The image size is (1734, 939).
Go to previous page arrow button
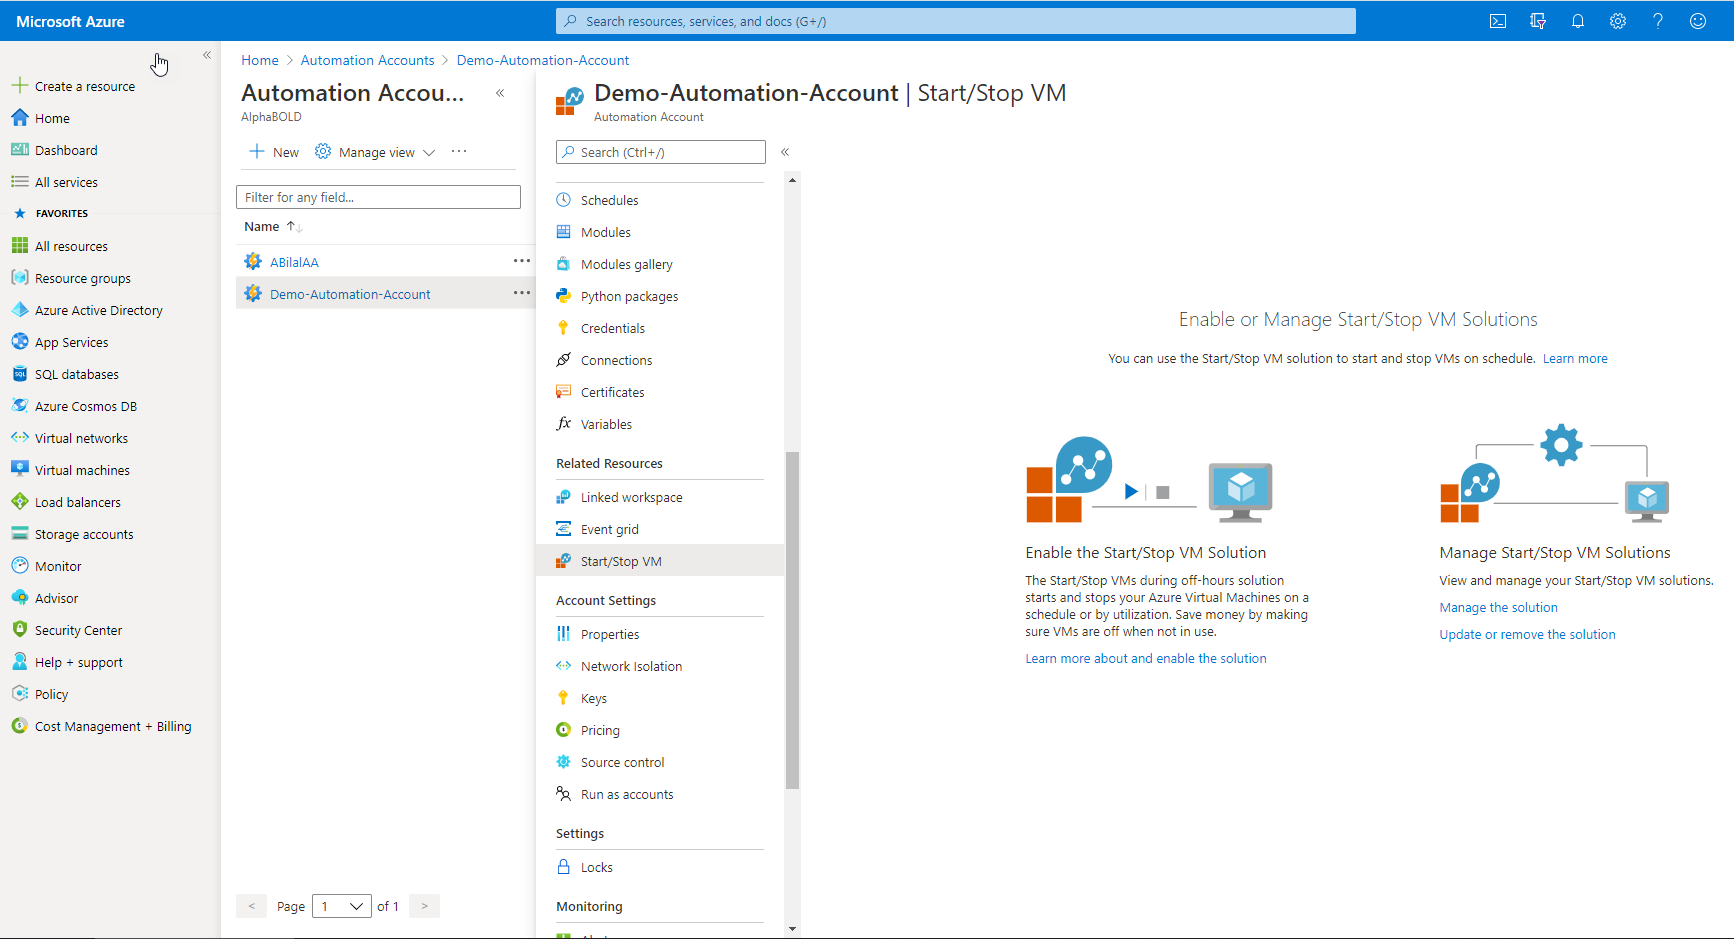(252, 906)
